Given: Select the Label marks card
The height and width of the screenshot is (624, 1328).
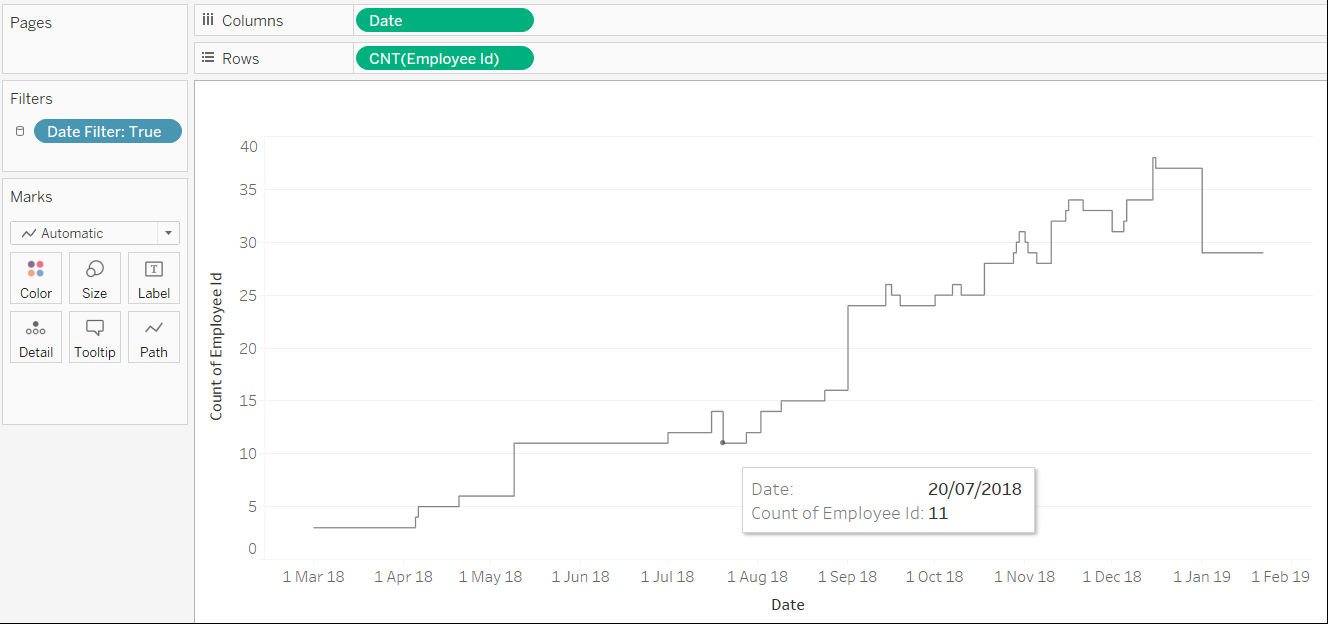Looking at the screenshot, I should pyautogui.click(x=154, y=278).
